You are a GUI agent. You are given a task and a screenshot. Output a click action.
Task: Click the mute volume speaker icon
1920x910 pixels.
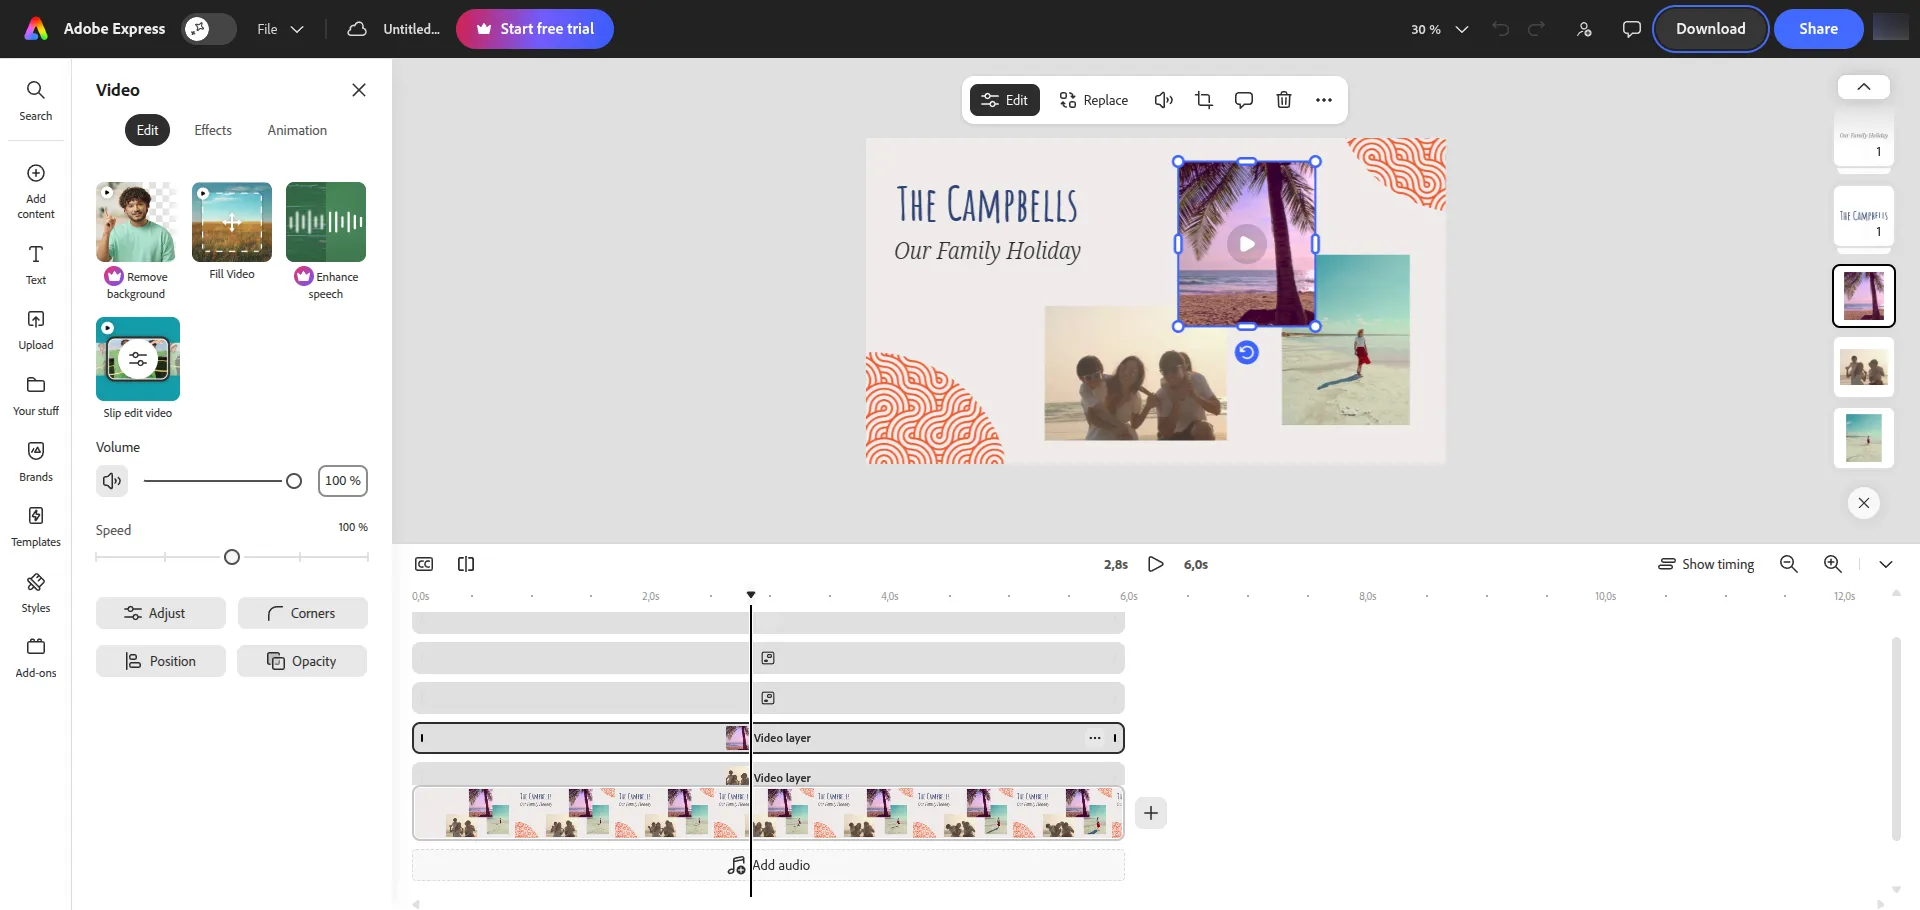click(112, 481)
